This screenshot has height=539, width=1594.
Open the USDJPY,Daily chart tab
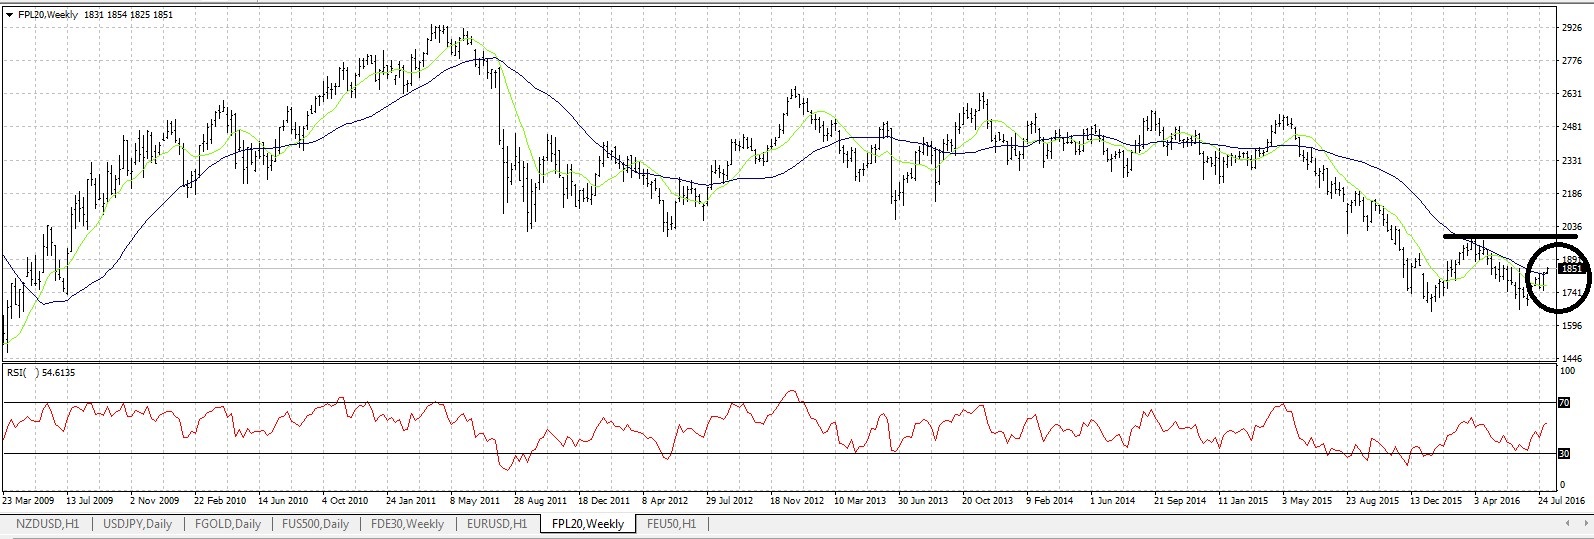click(139, 523)
